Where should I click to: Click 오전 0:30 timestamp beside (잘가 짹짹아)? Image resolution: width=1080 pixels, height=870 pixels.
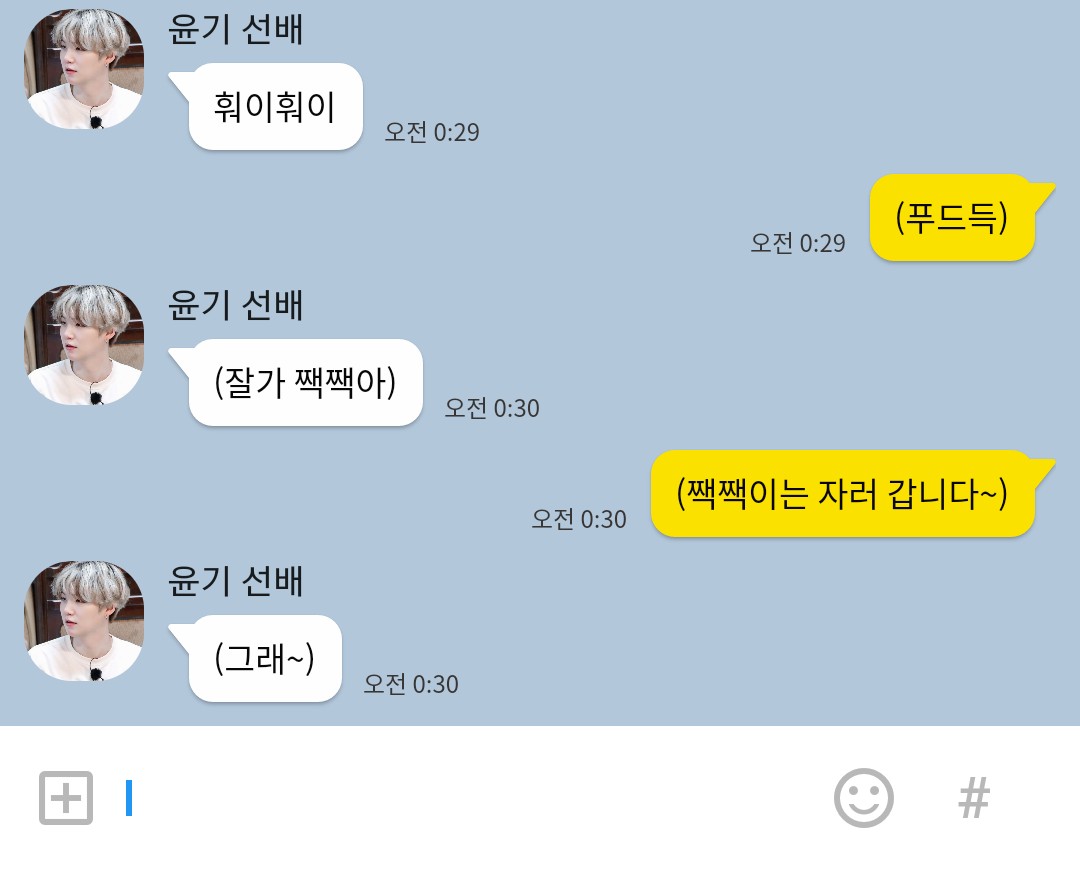(492, 408)
